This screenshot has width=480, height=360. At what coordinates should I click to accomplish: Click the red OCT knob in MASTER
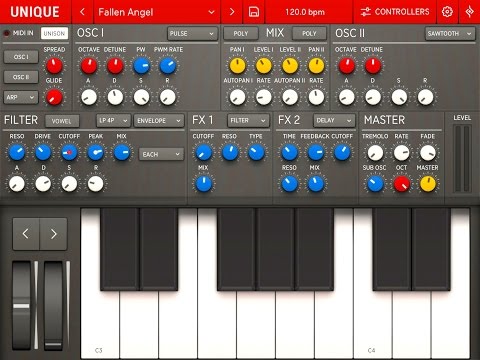(402, 184)
